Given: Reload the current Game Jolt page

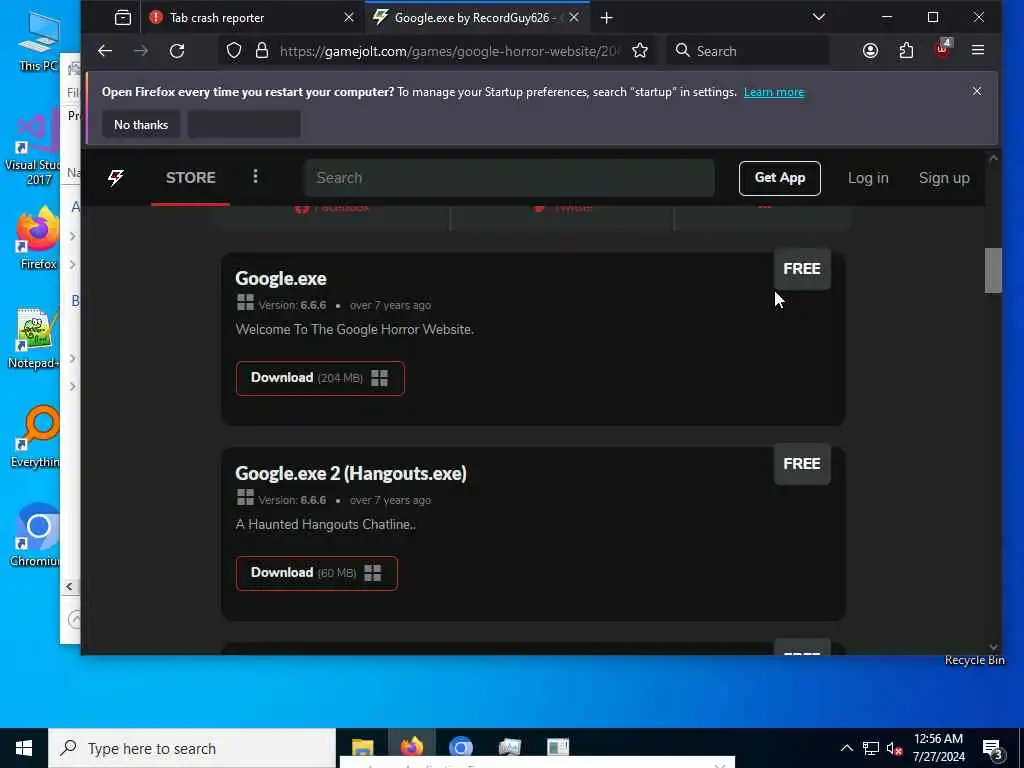Looking at the screenshot, I should (x=177, y=51).
